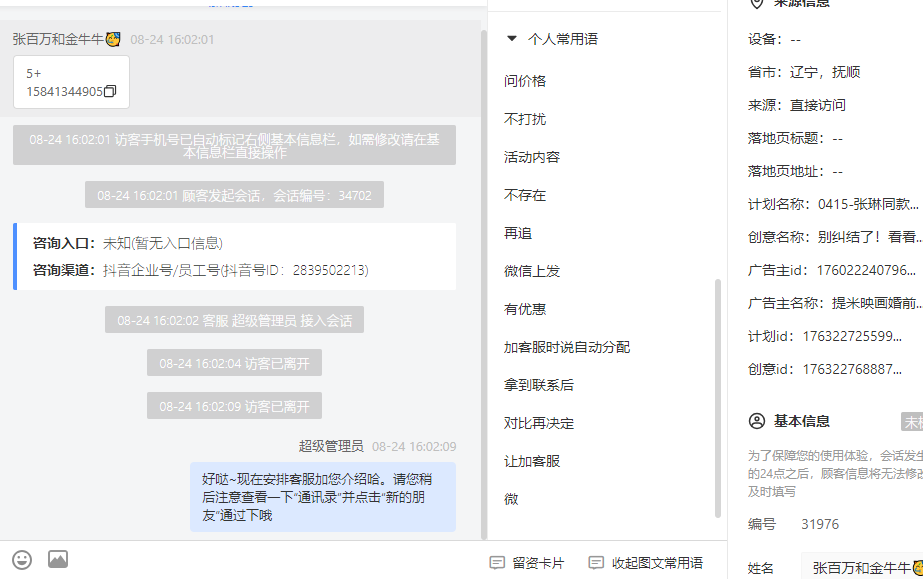Viewport: 923px width, 579px height.
Task: Copy phone number 15841344905 icon
Action: coord(110,91)
